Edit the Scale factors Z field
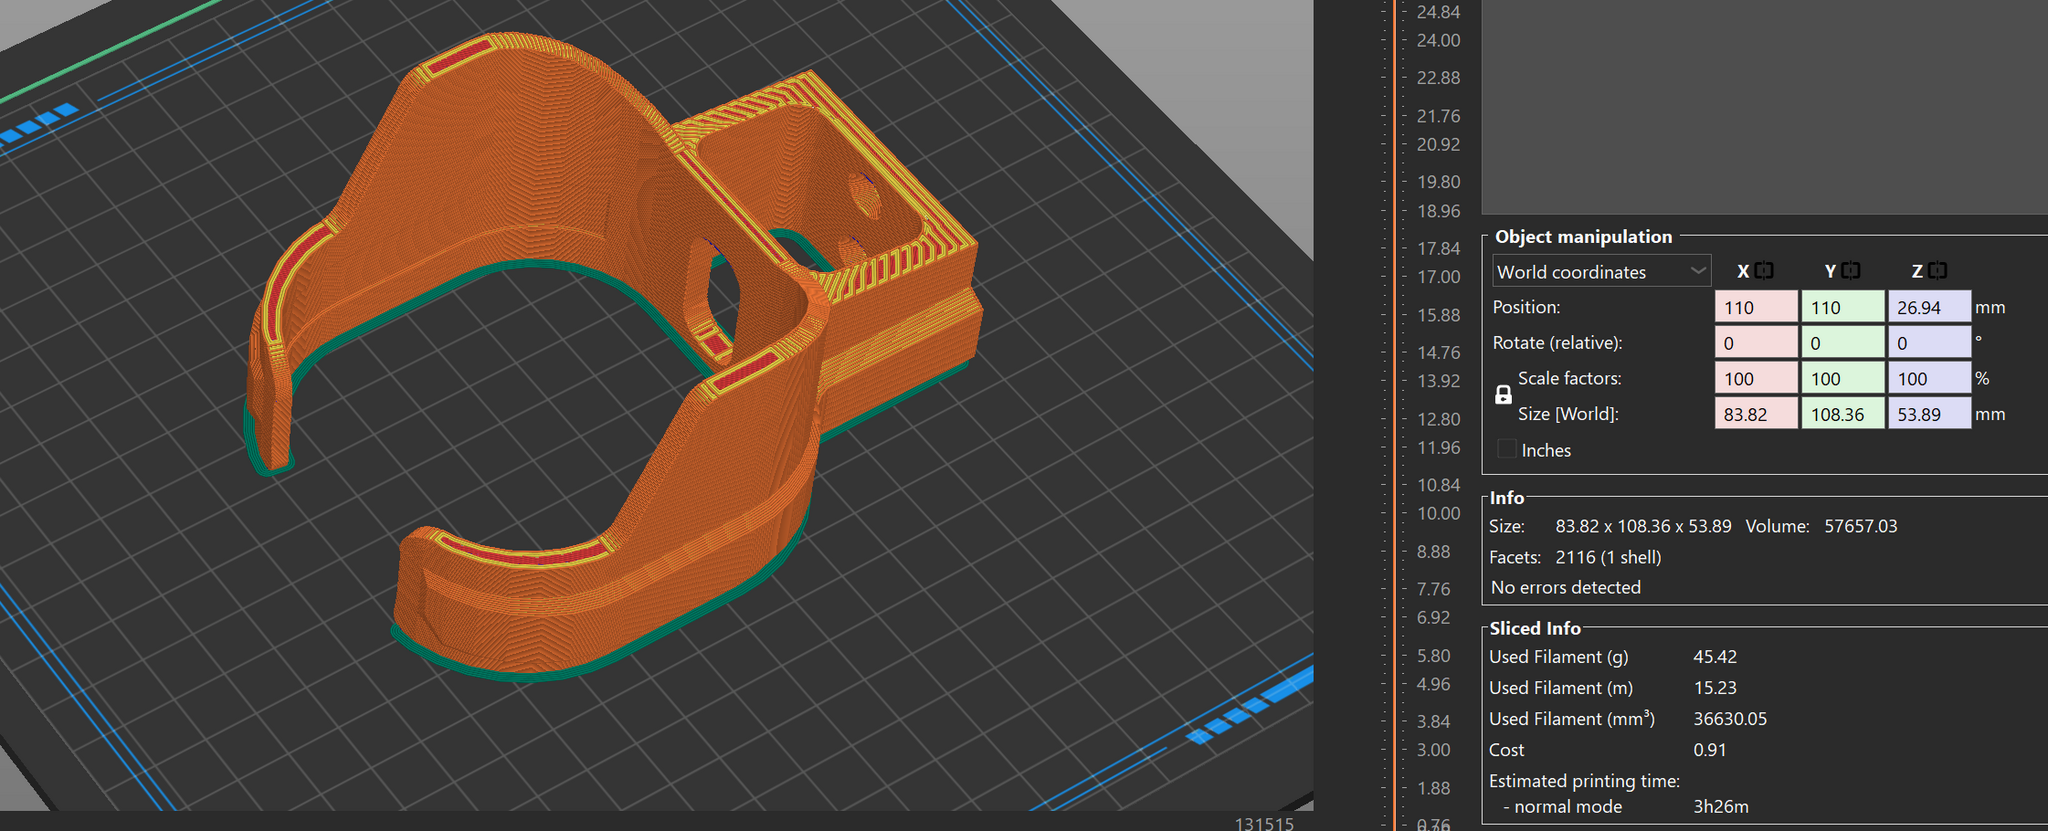This screenshot has height=831, width=2048. click(x=1928, y=379)
